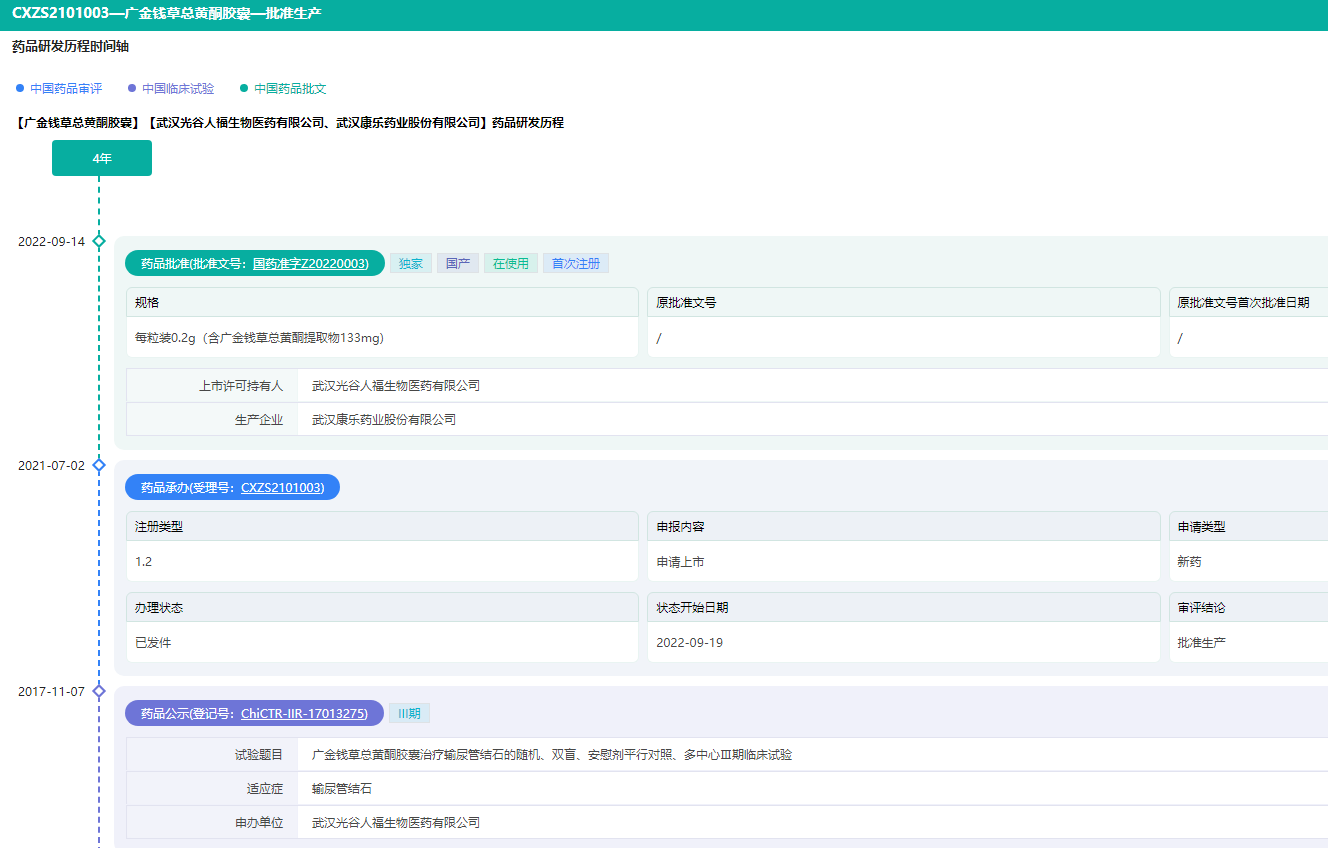Toggle 中国临床试验 legend filter

(178, 89)
